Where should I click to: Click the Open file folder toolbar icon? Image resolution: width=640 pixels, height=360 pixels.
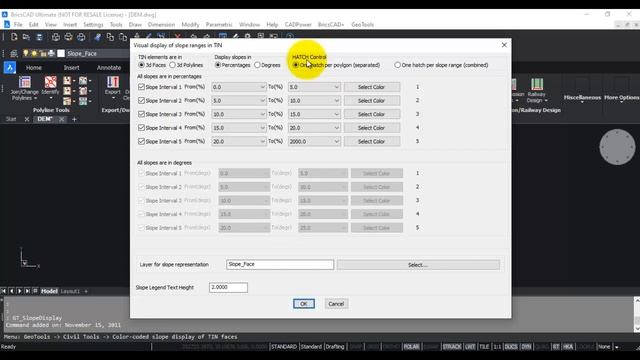tap(26, 37)
